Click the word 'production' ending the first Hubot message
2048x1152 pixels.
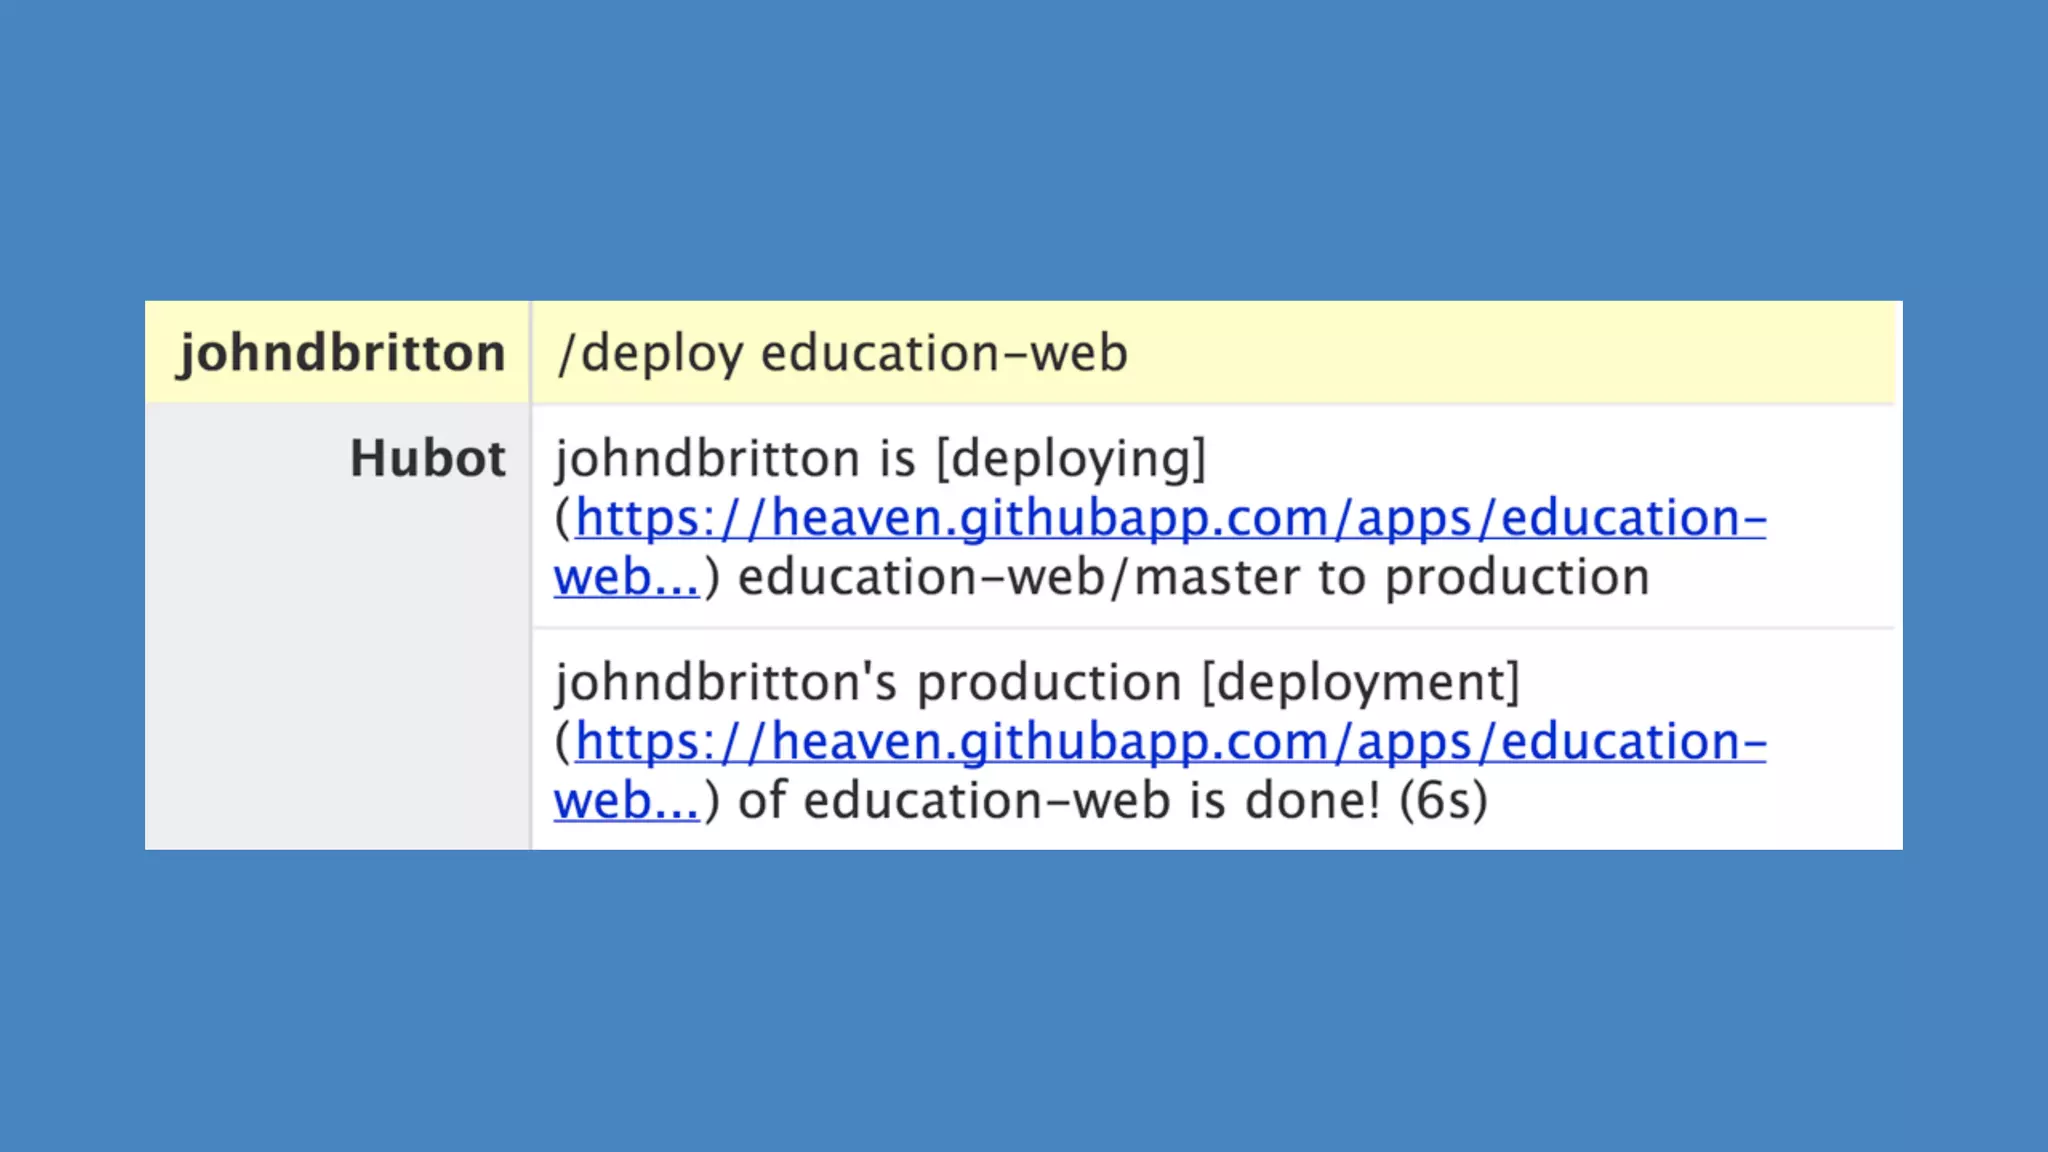1517,578
